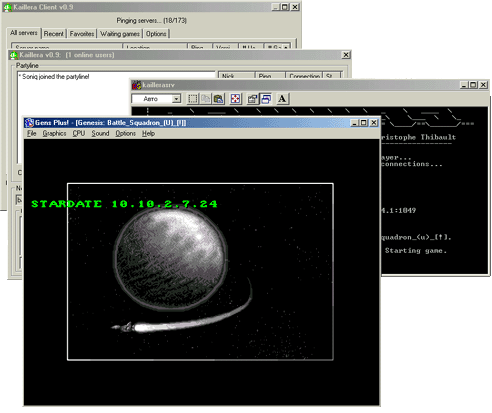Sort by the Nick column header

tap(237, 75)
